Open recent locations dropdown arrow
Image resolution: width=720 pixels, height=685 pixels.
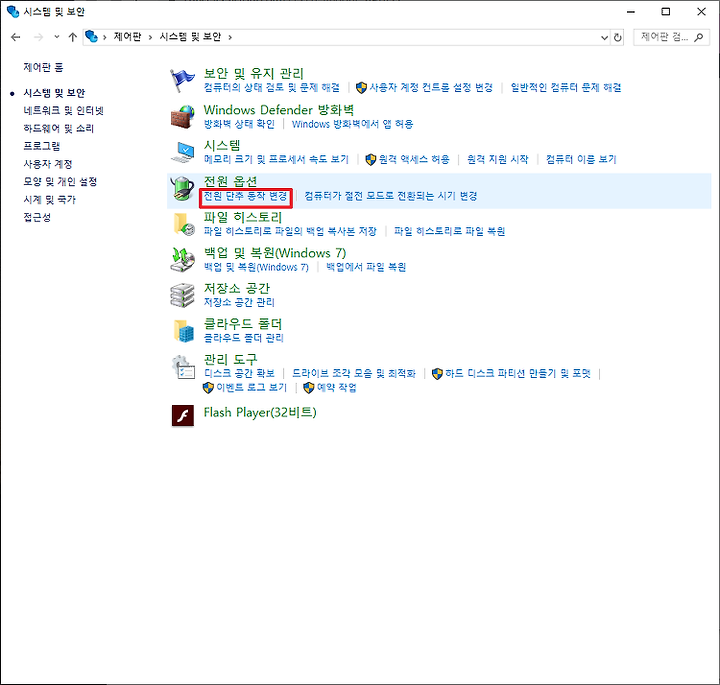click(56, 37)
